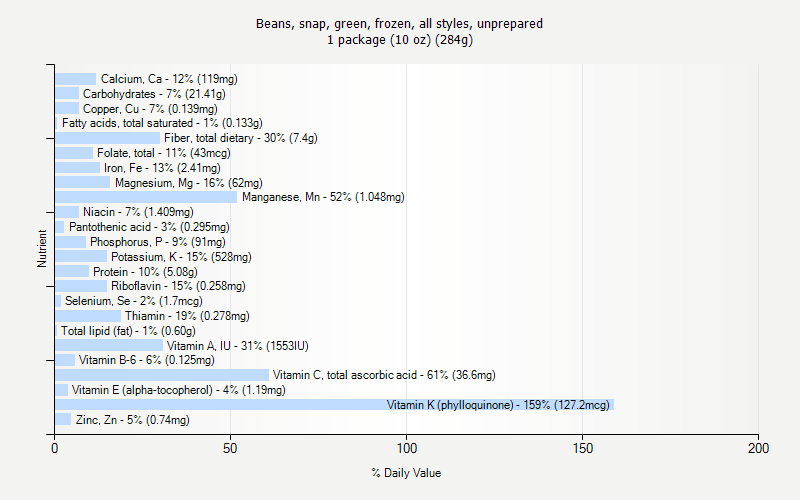
Task: Click the Copper, Cu - 7% label
Action: (x=150, y=109)
